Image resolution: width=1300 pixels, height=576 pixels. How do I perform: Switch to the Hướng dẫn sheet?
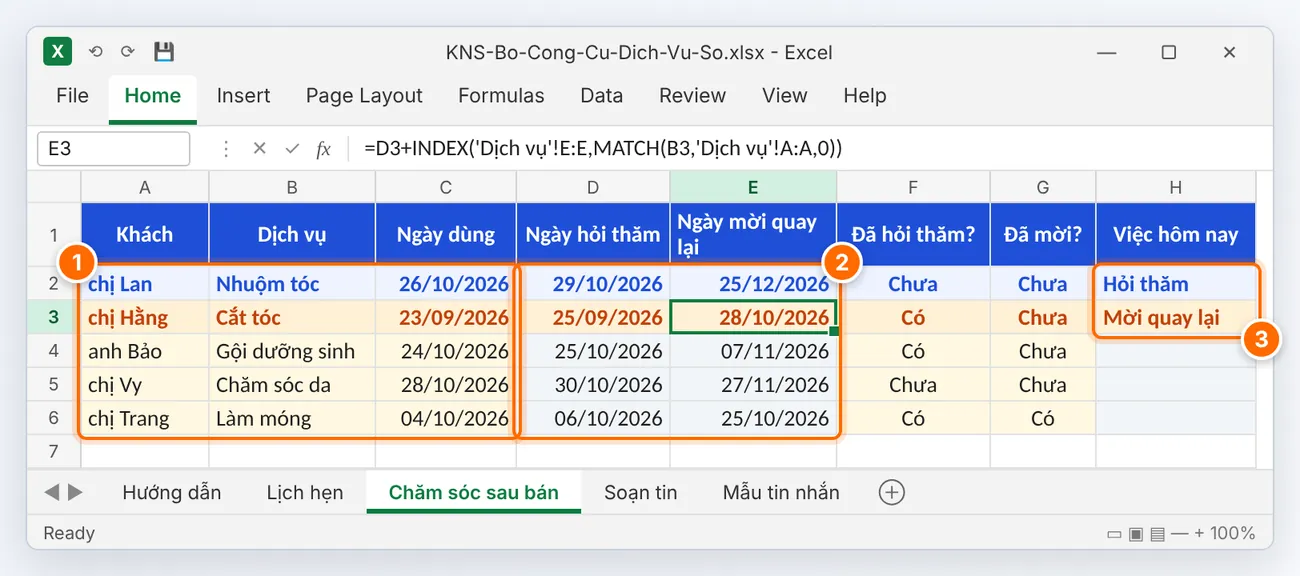pos(172,492)
